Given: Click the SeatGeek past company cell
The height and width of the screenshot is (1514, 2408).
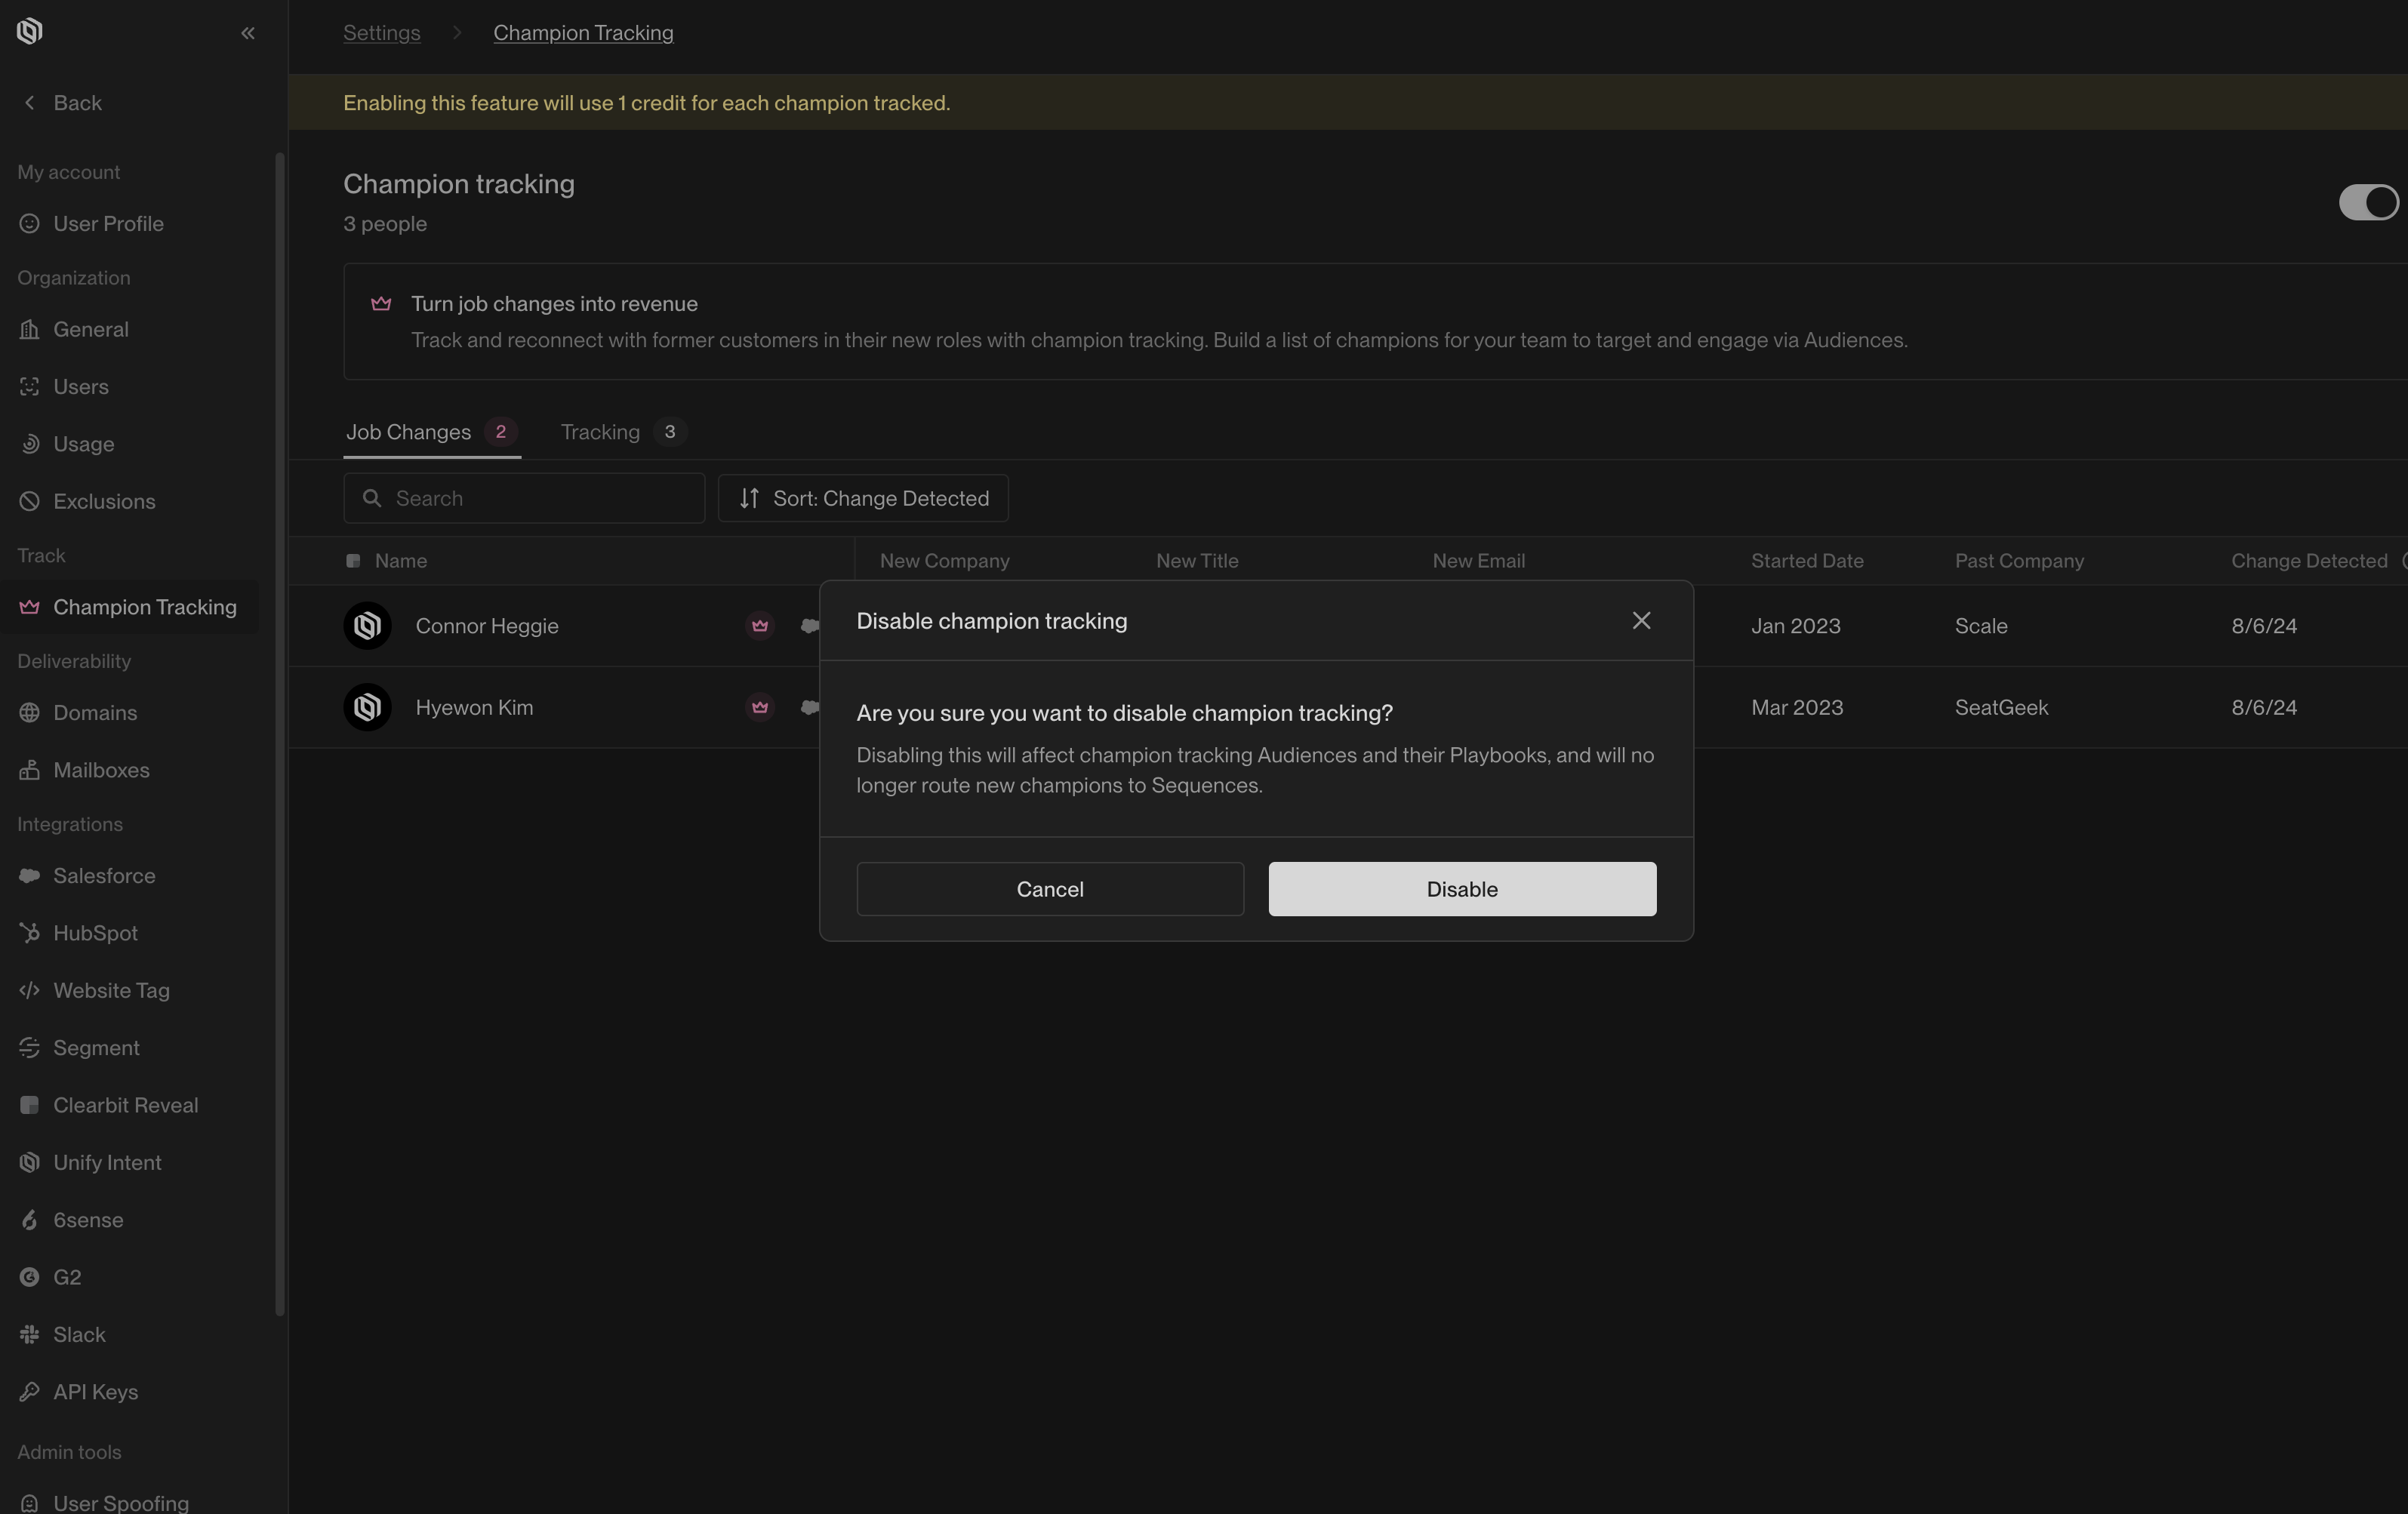Looking at the screenshot, I should click(x=2001, y=707).
